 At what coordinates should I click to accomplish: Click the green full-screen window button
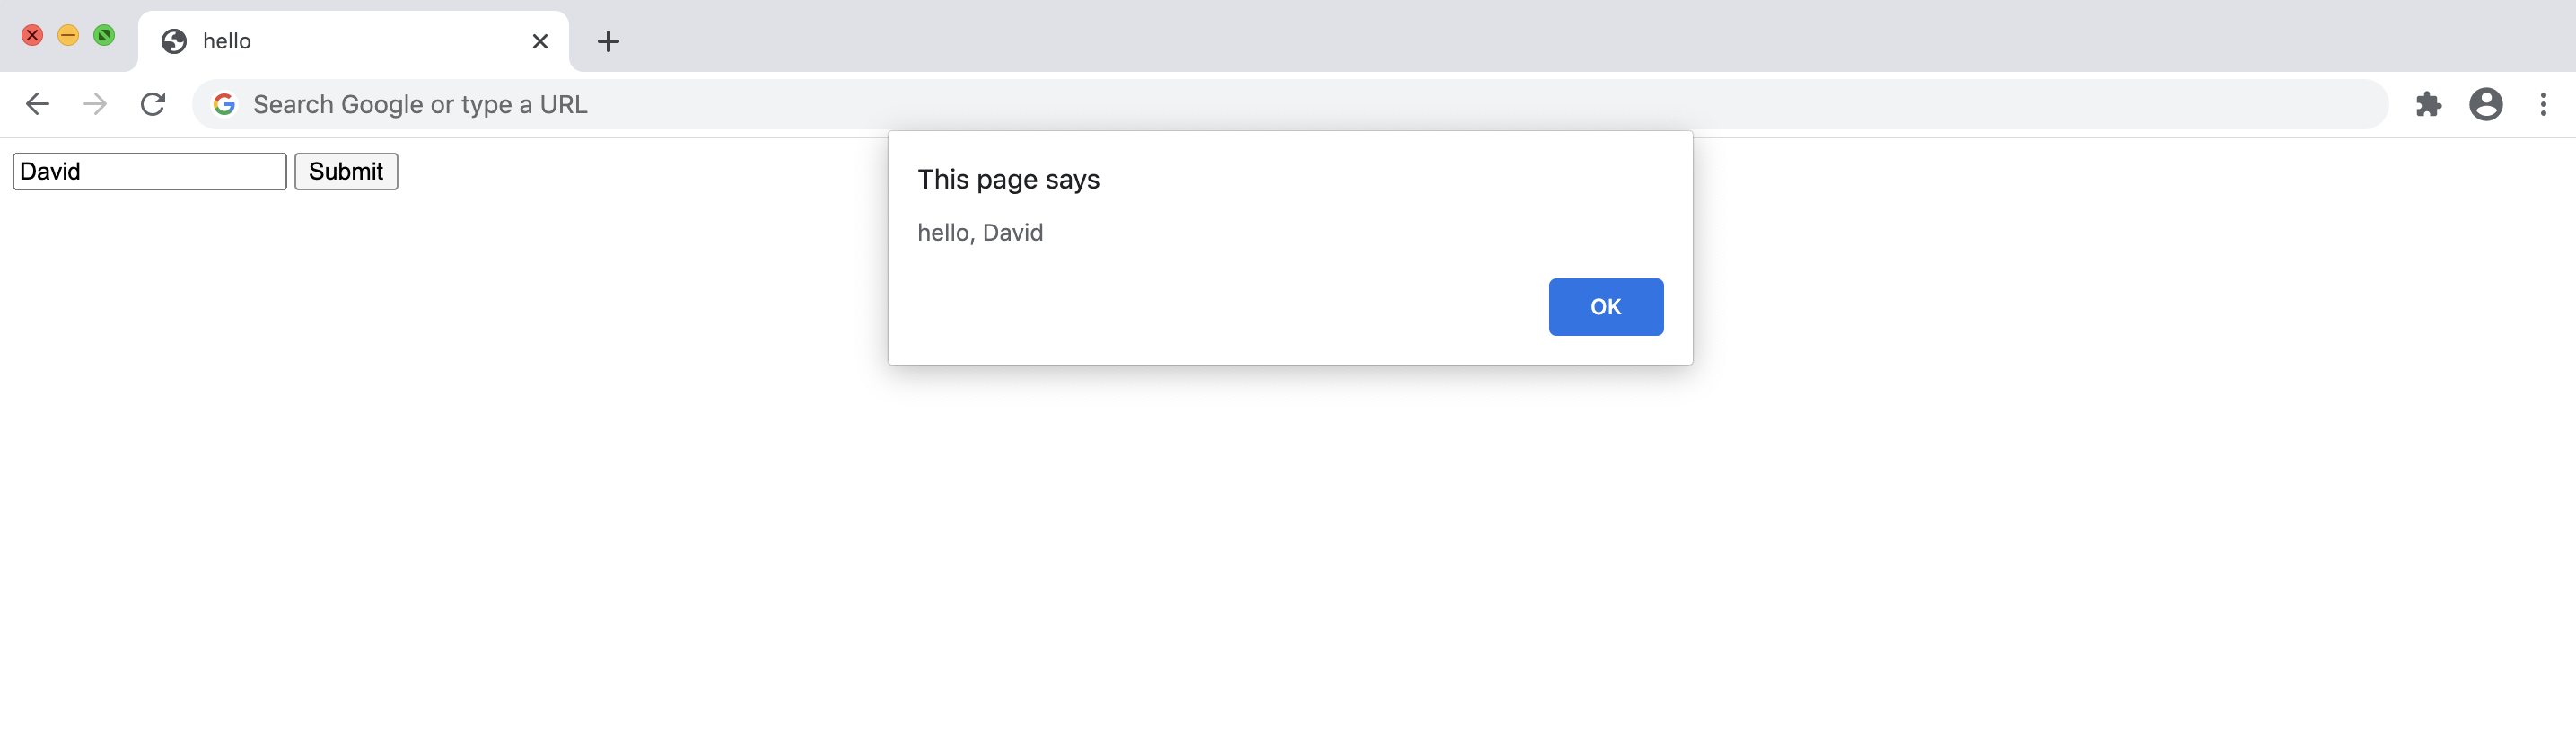(x=104, y=35)
